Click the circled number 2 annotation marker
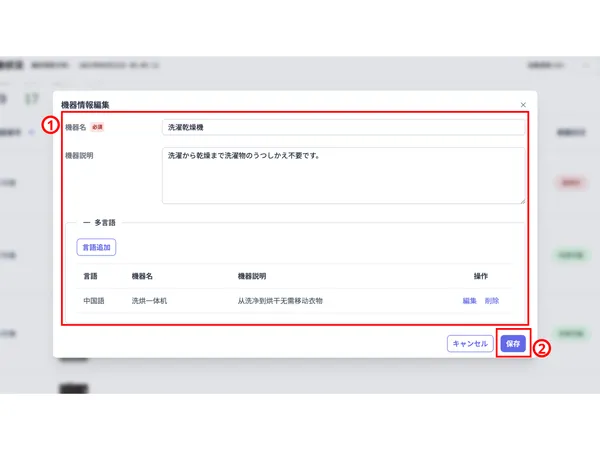The height and width of the screenshot is (450, 600). click(x=541, y=349)
